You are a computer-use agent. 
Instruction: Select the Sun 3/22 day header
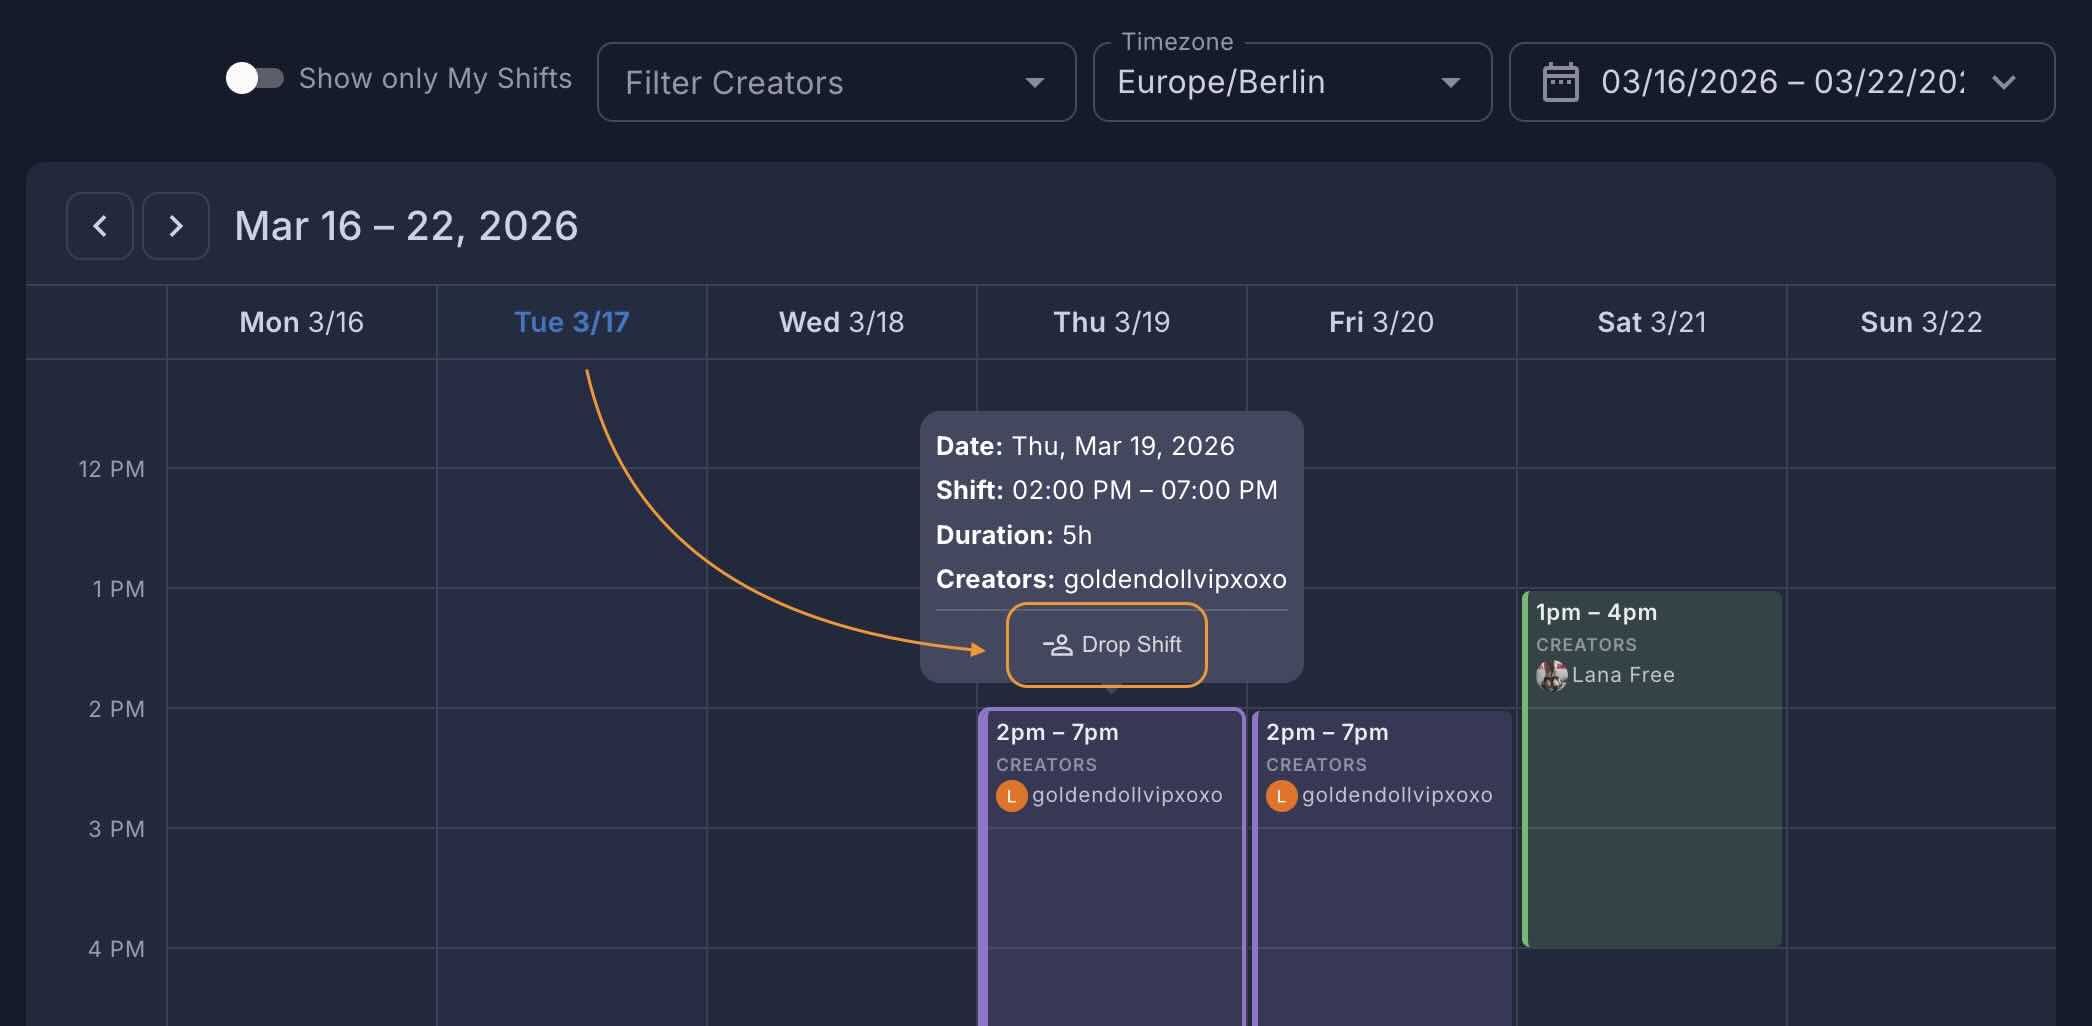tap(1920, 322)
